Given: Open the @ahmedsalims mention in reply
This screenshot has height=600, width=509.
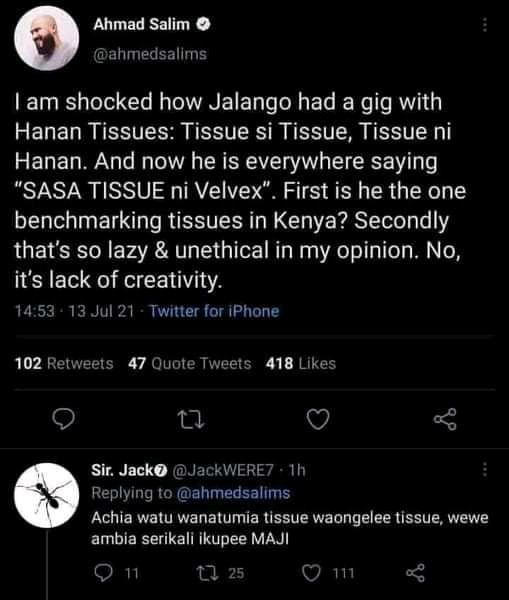Looking at the screenshot, I should (233, 493).
